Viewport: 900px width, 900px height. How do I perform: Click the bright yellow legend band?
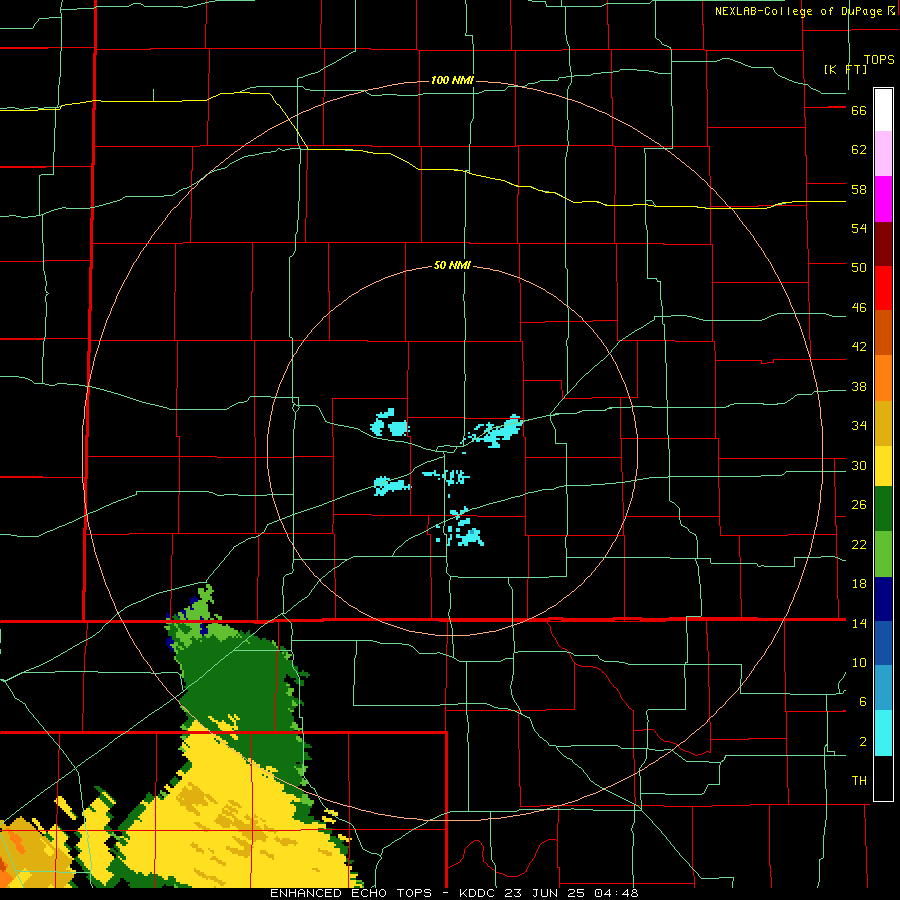pyautogui.click(x=883, y=466)
